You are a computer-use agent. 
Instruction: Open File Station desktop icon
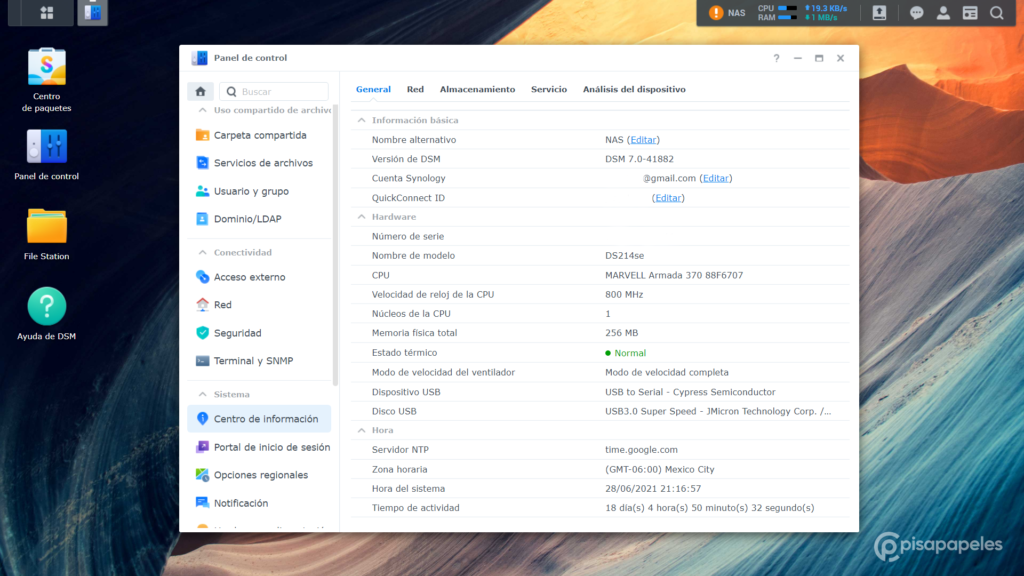click(46, 227)
